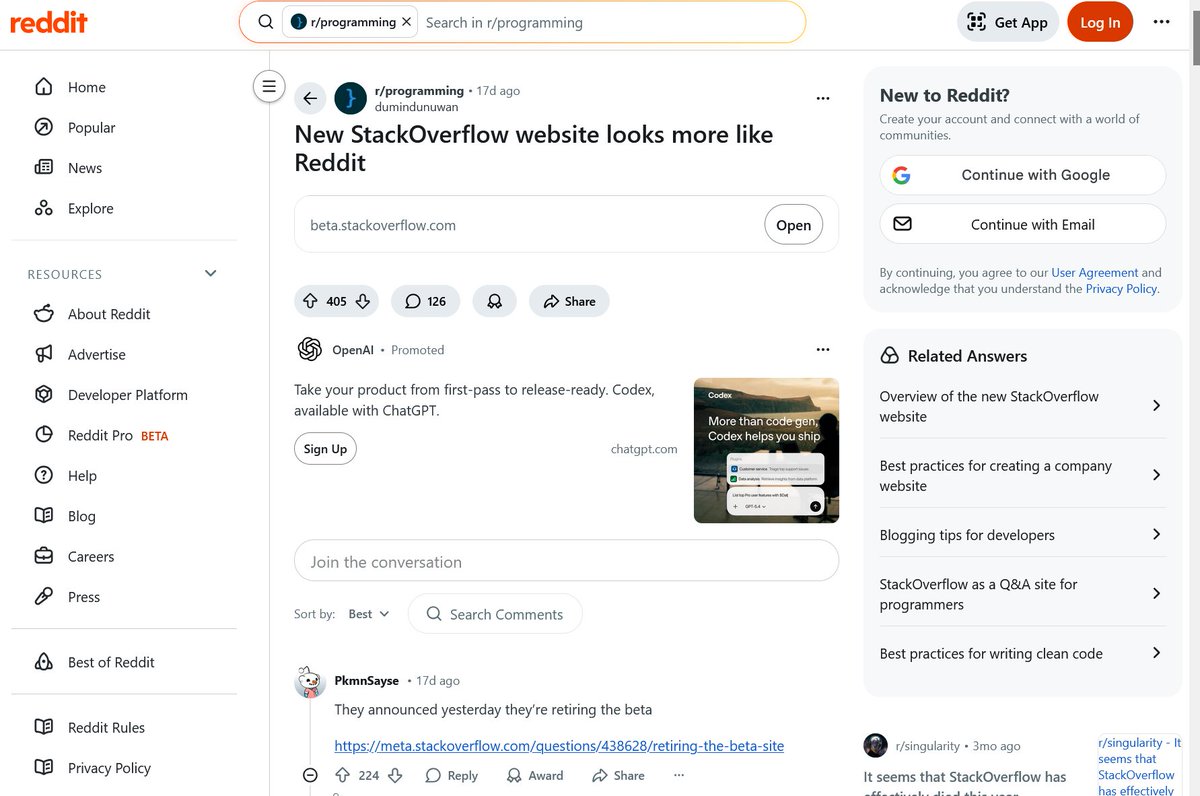Screen dimensions: 1200x796
Task: Downvote the post with 405 votes
Action: [x=363, y=301]
